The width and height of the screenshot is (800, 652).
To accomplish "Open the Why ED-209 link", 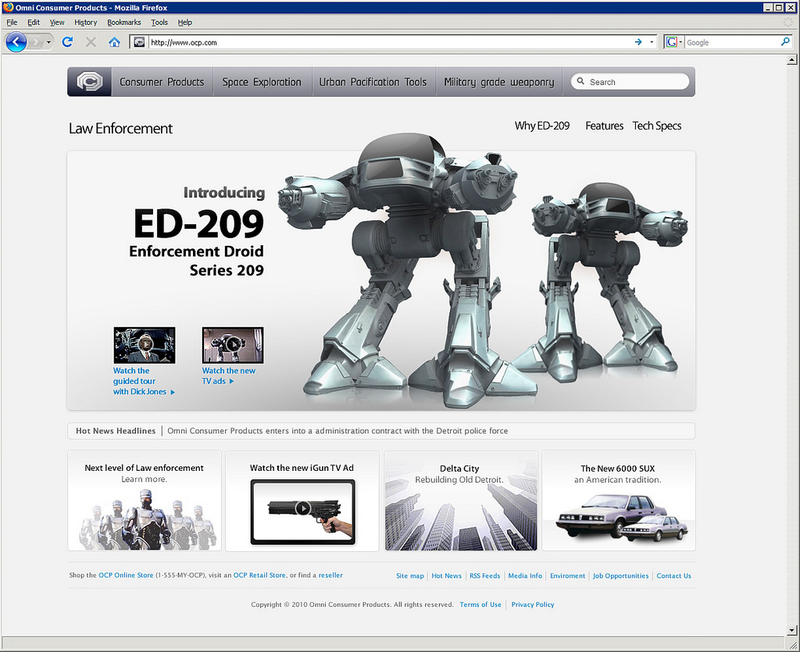I will coord(542,126).
